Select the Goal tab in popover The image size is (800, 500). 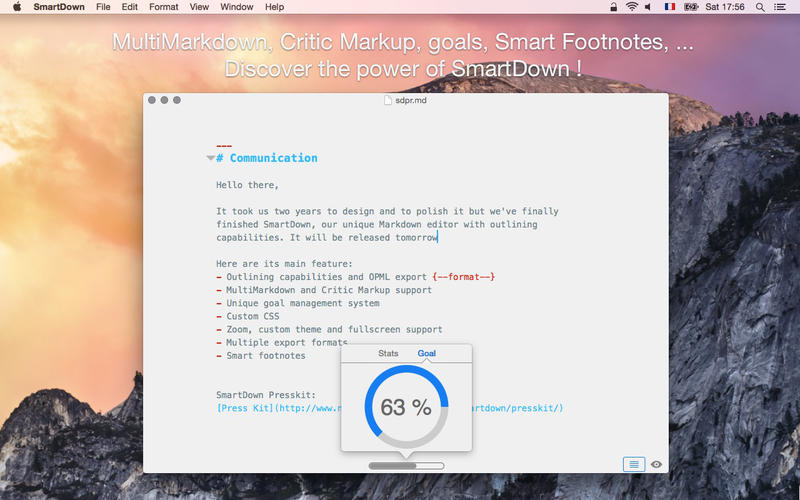[x=427, y=353]
